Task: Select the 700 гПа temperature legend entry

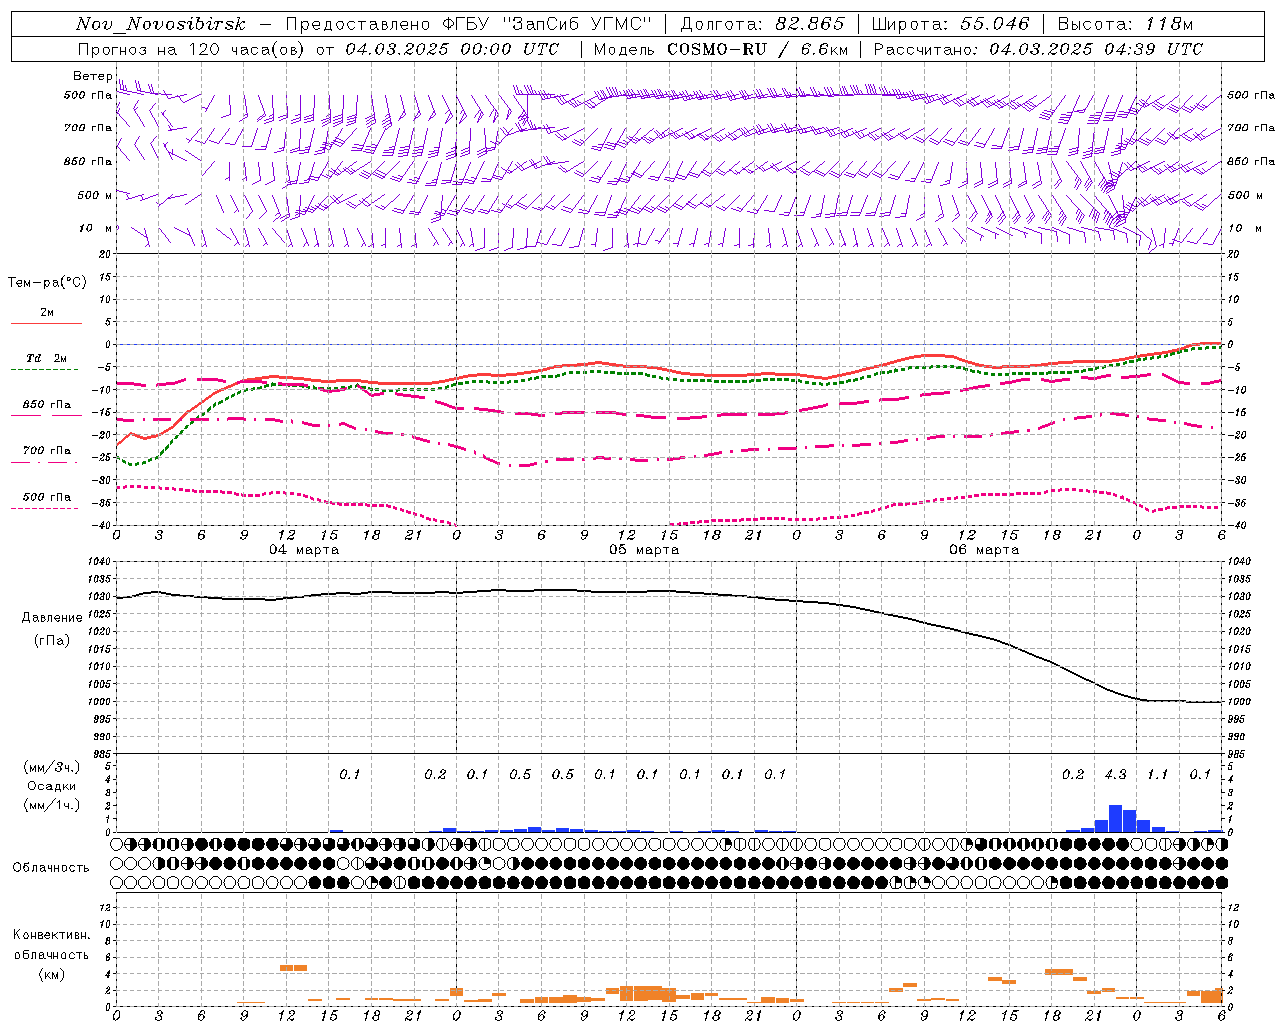Action: click(46, 456)
